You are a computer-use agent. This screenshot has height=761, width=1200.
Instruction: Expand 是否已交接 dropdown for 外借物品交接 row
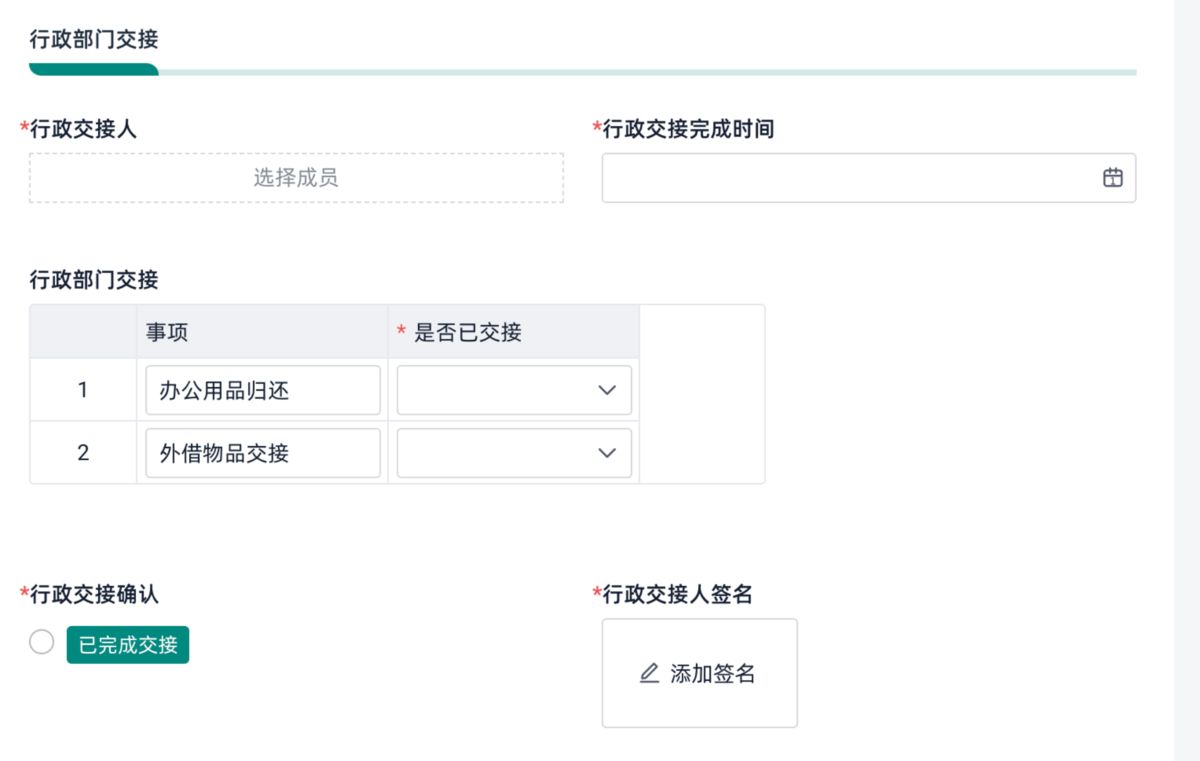pos(606,453)
